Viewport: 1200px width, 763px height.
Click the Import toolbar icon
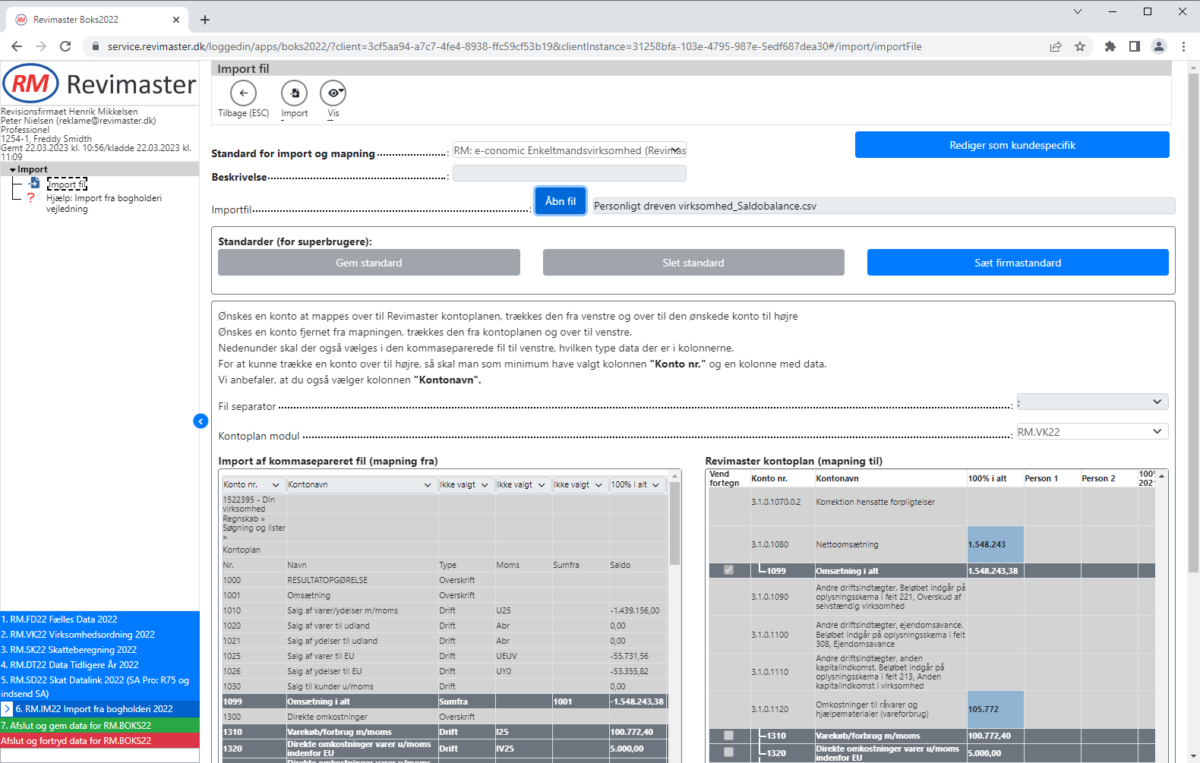point(294,93)
